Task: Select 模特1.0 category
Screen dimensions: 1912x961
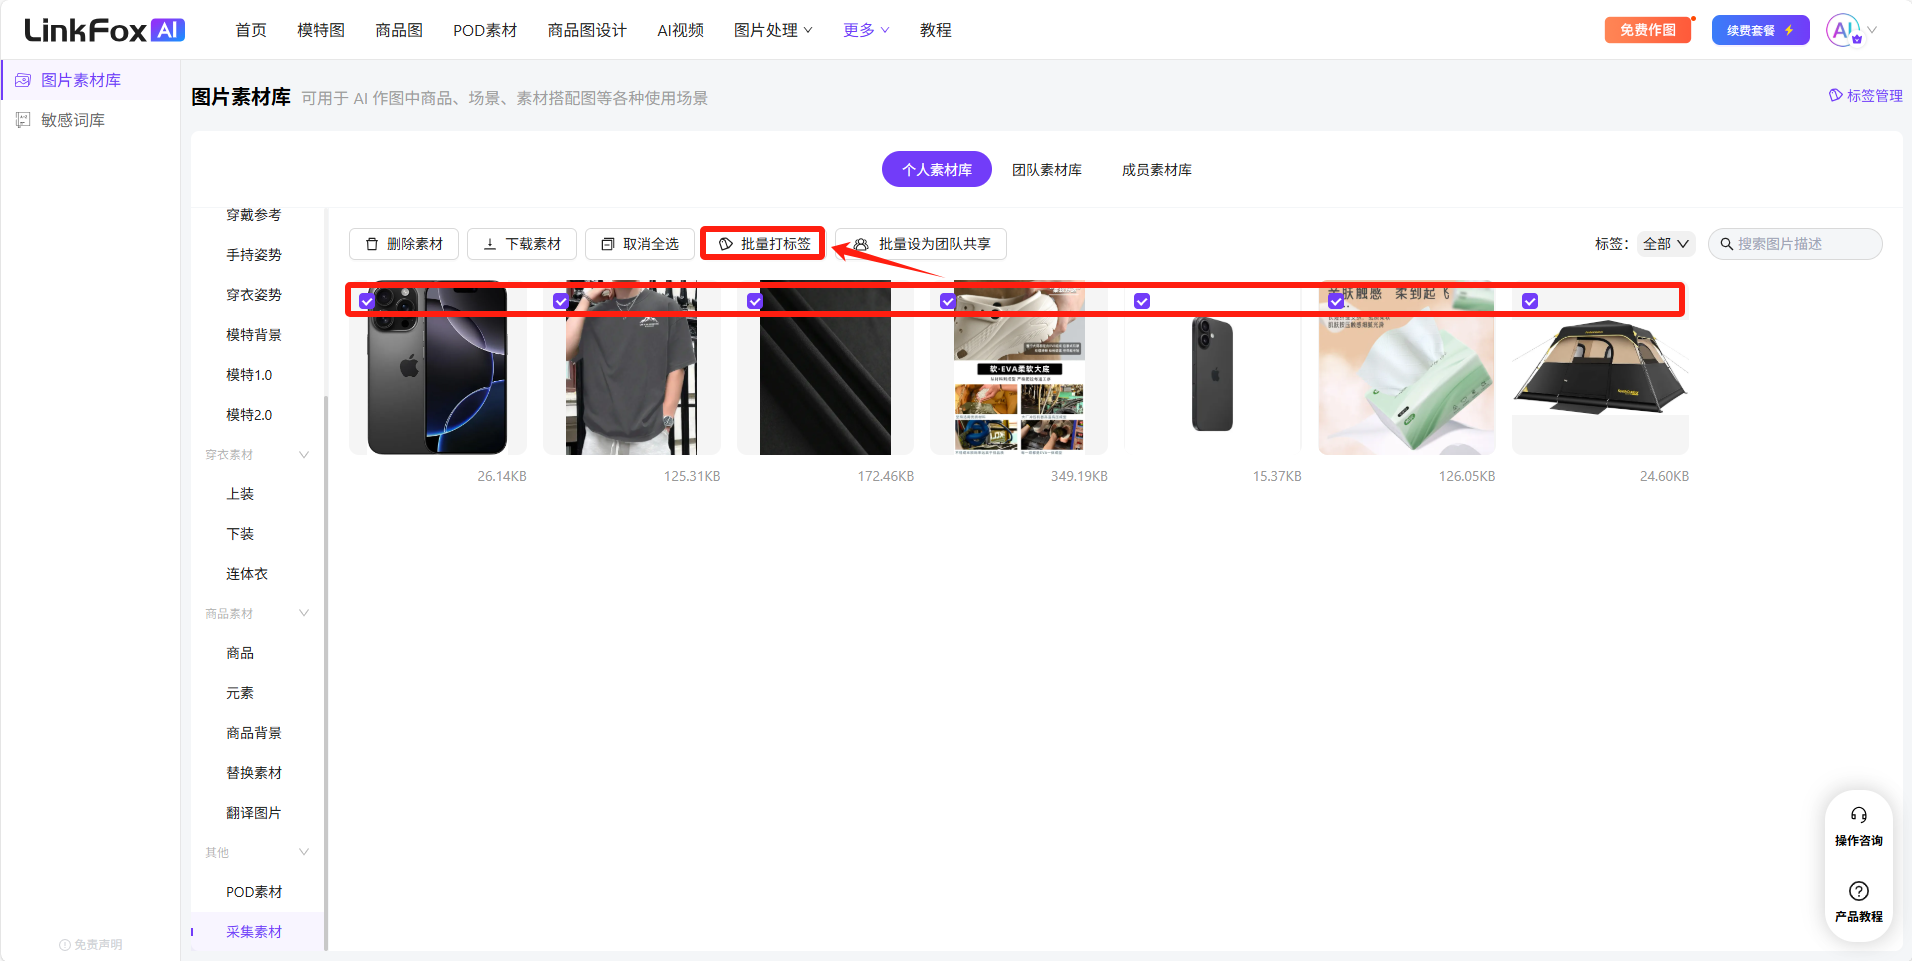Action: point(249,375)
